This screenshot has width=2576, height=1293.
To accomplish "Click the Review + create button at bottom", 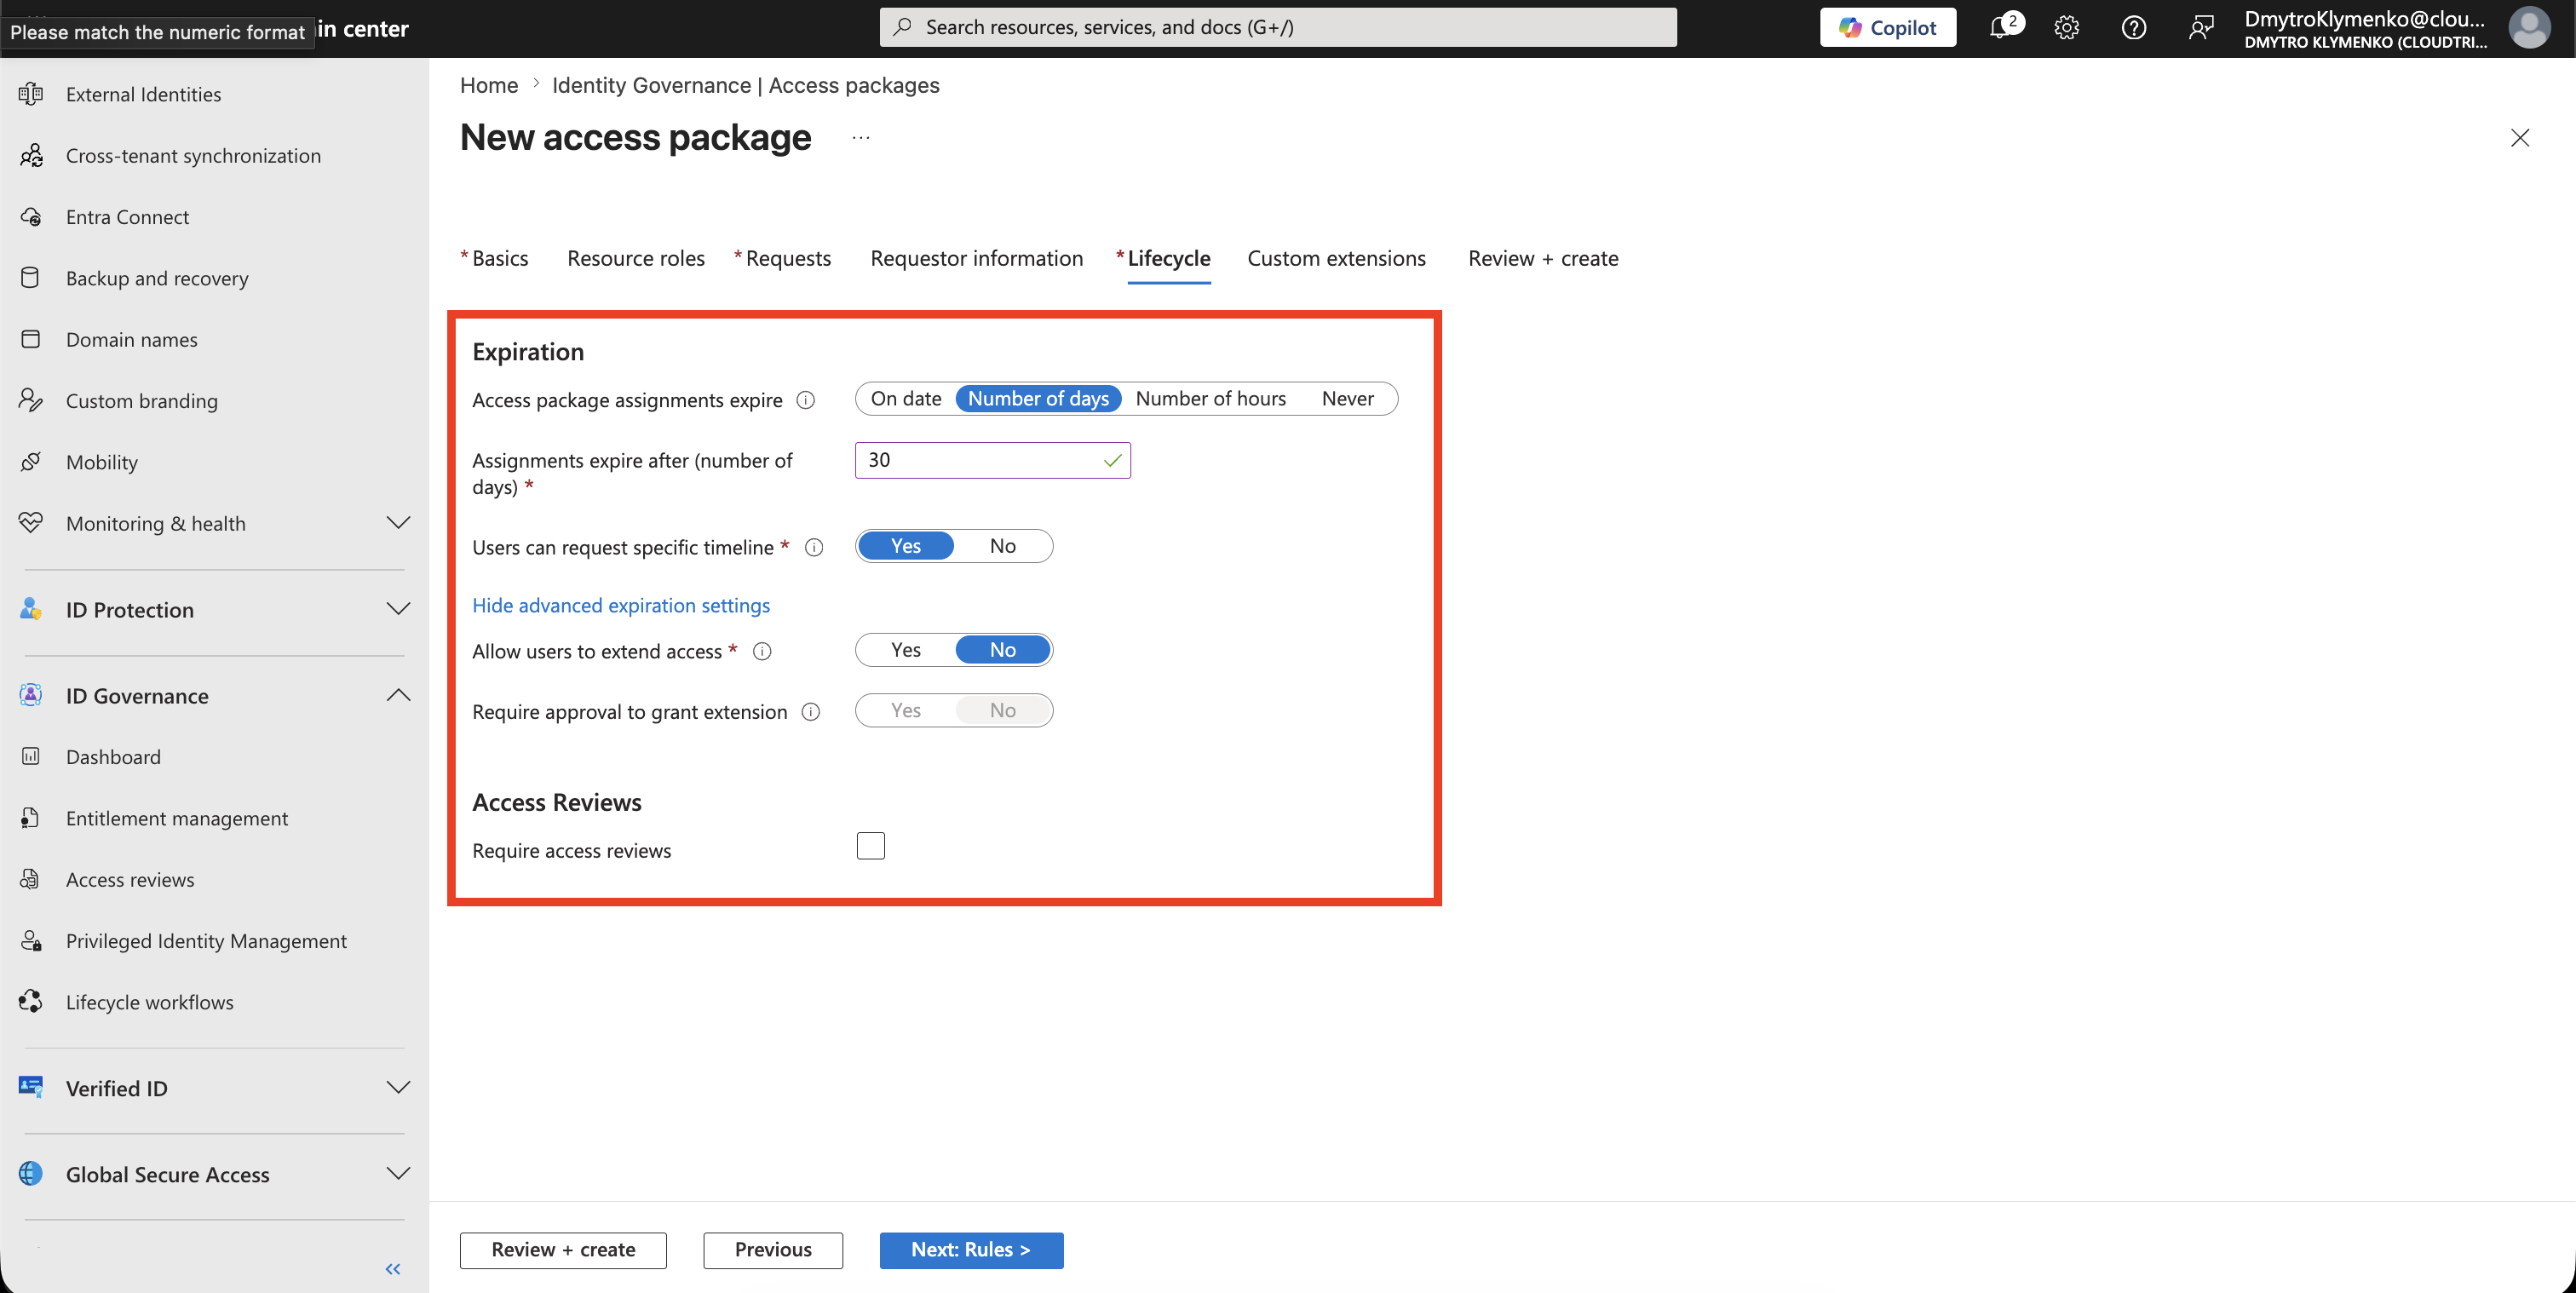I will point(563,1250).
